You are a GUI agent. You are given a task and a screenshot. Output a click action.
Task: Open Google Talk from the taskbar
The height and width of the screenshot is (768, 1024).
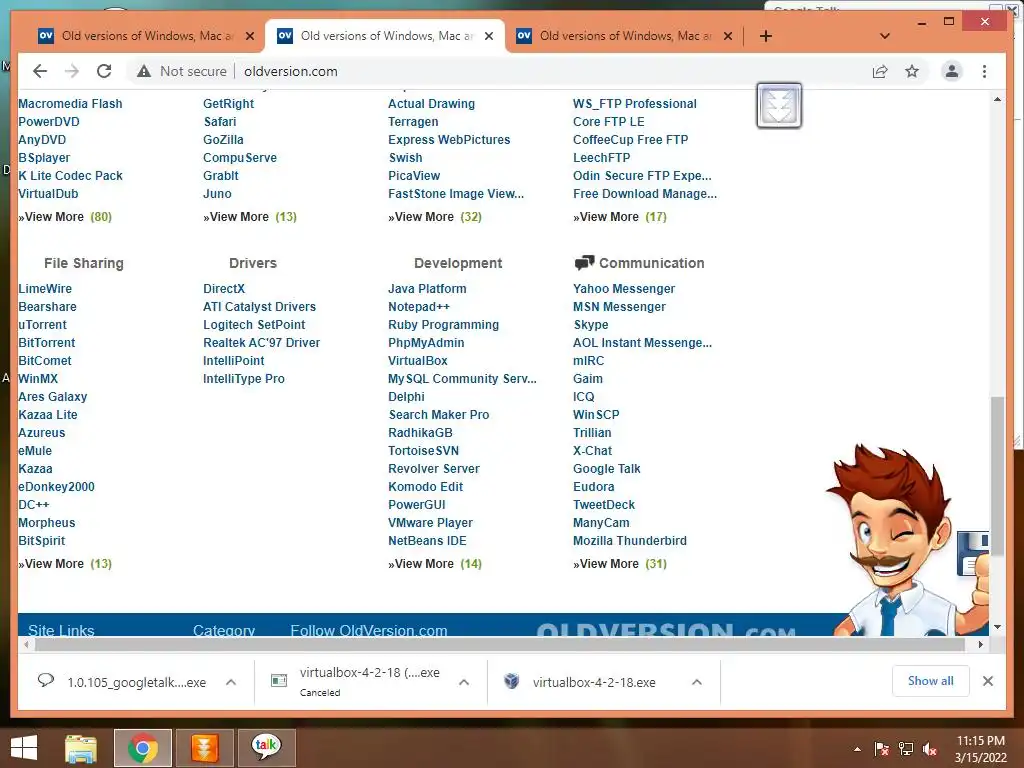266,748
